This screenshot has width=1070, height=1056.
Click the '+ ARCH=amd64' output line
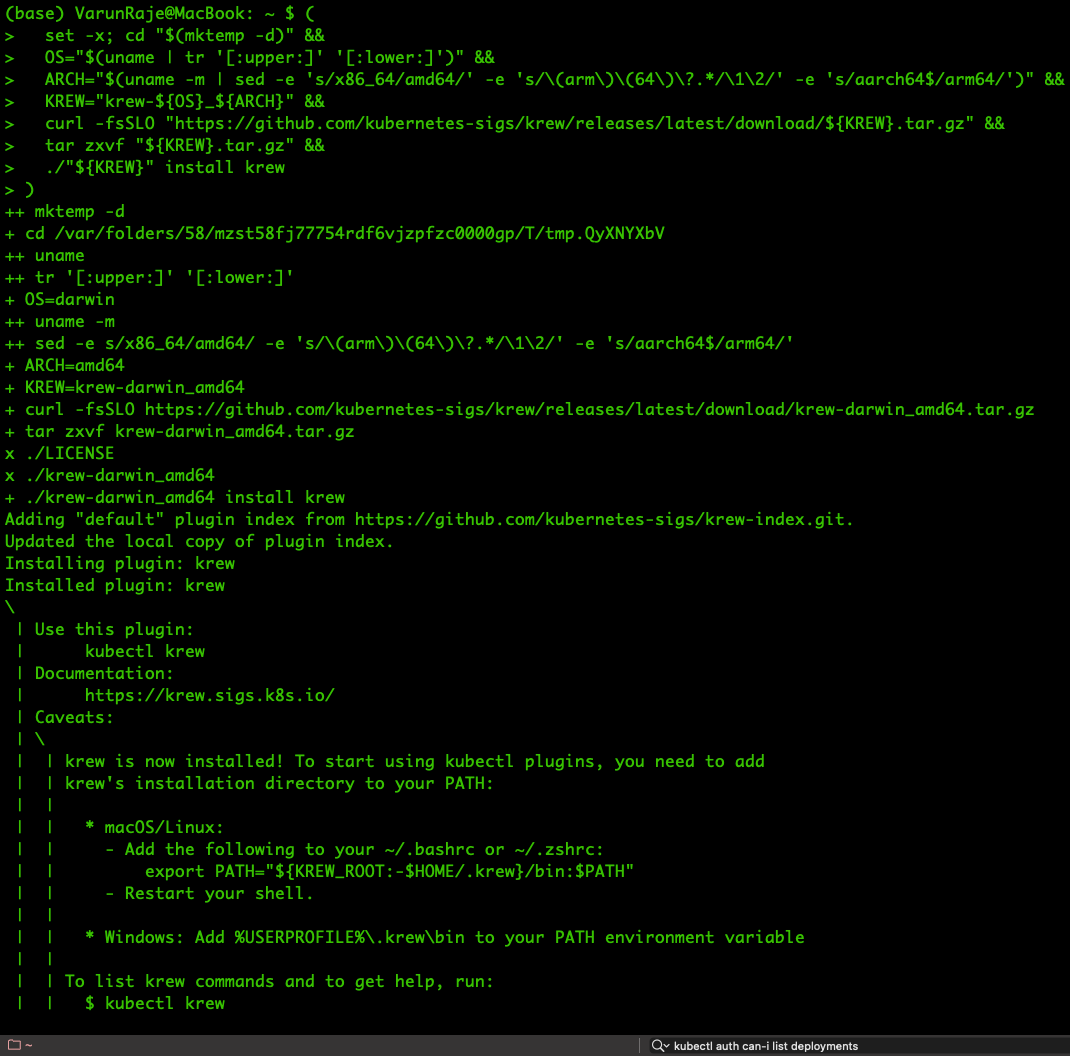pyautogui.click(x=65, y=365)
